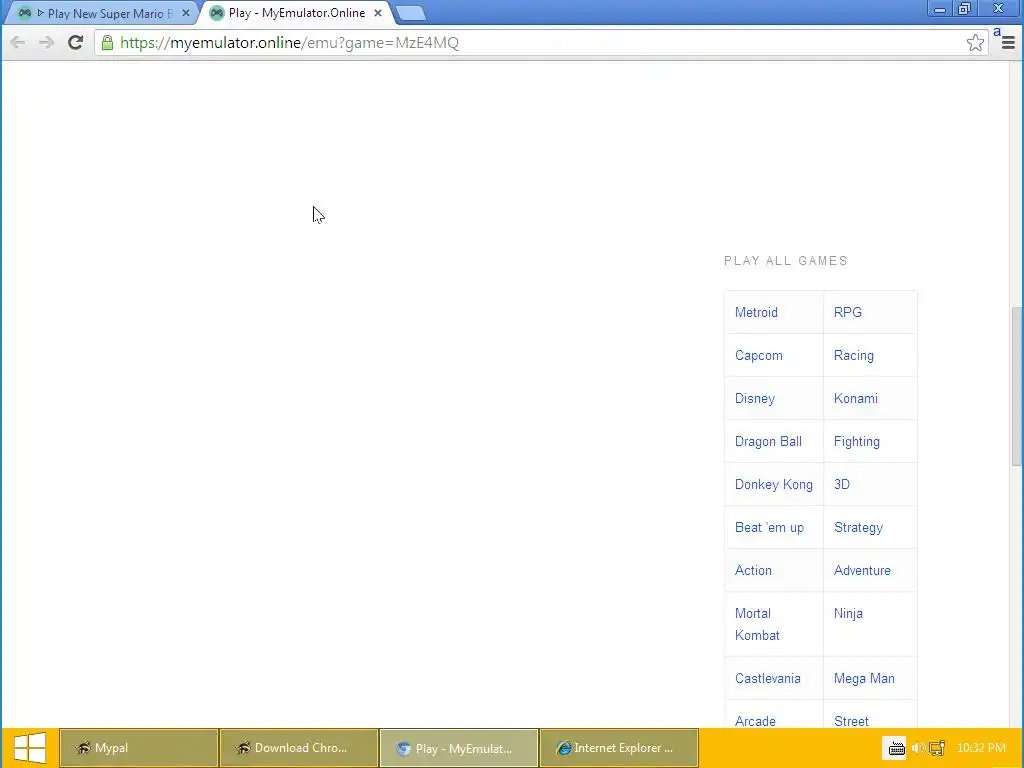Browse Adventure games

(862, 570)
